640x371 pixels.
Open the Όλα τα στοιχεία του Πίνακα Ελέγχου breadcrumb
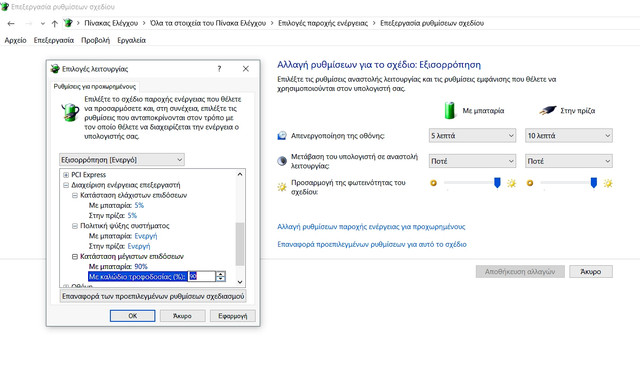click(x=208, y=23)
